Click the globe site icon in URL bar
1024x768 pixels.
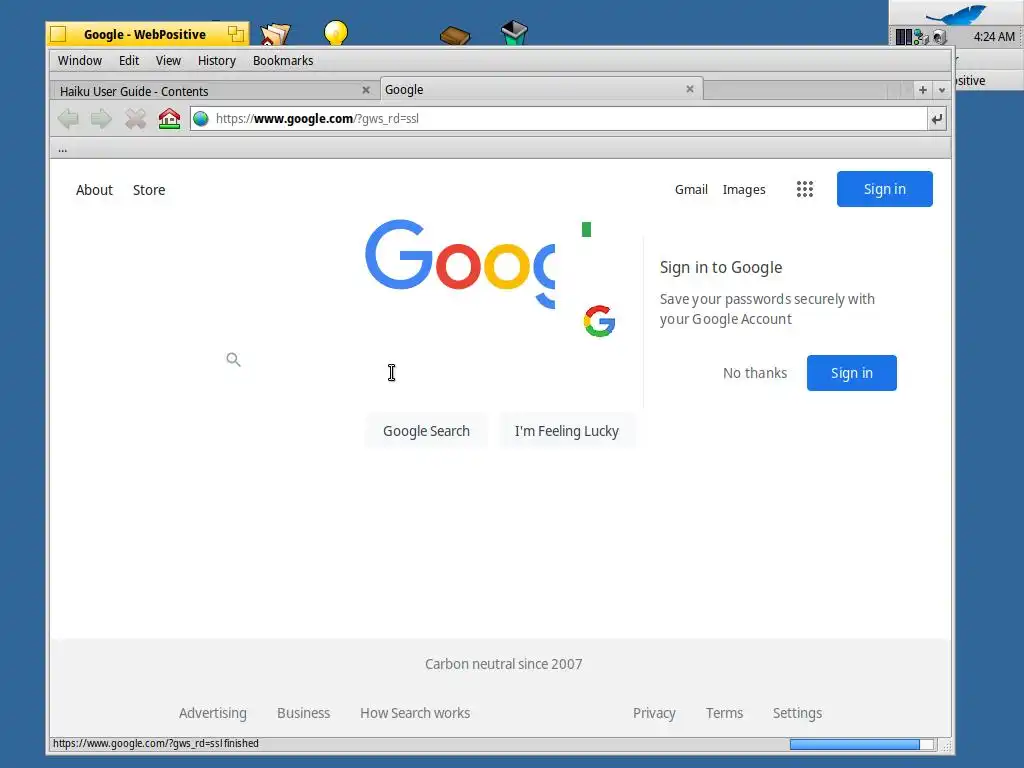201,119
